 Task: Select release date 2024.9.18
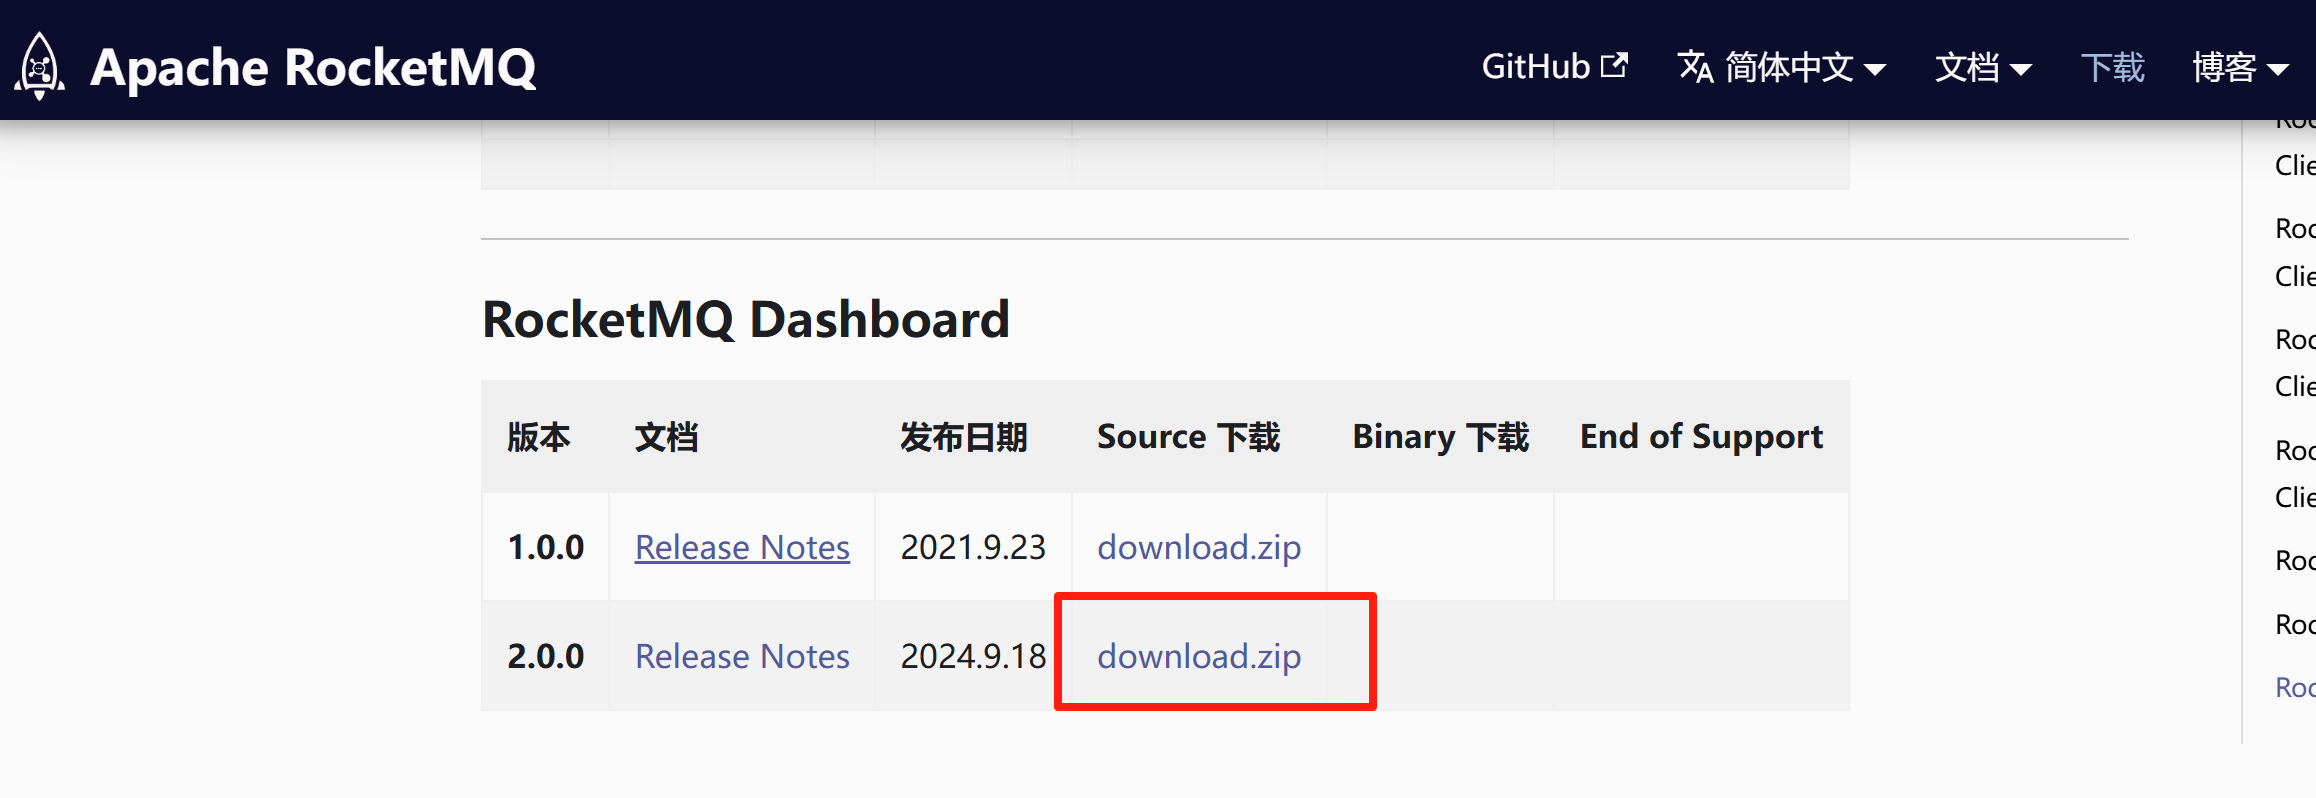(x=973, y=656)
